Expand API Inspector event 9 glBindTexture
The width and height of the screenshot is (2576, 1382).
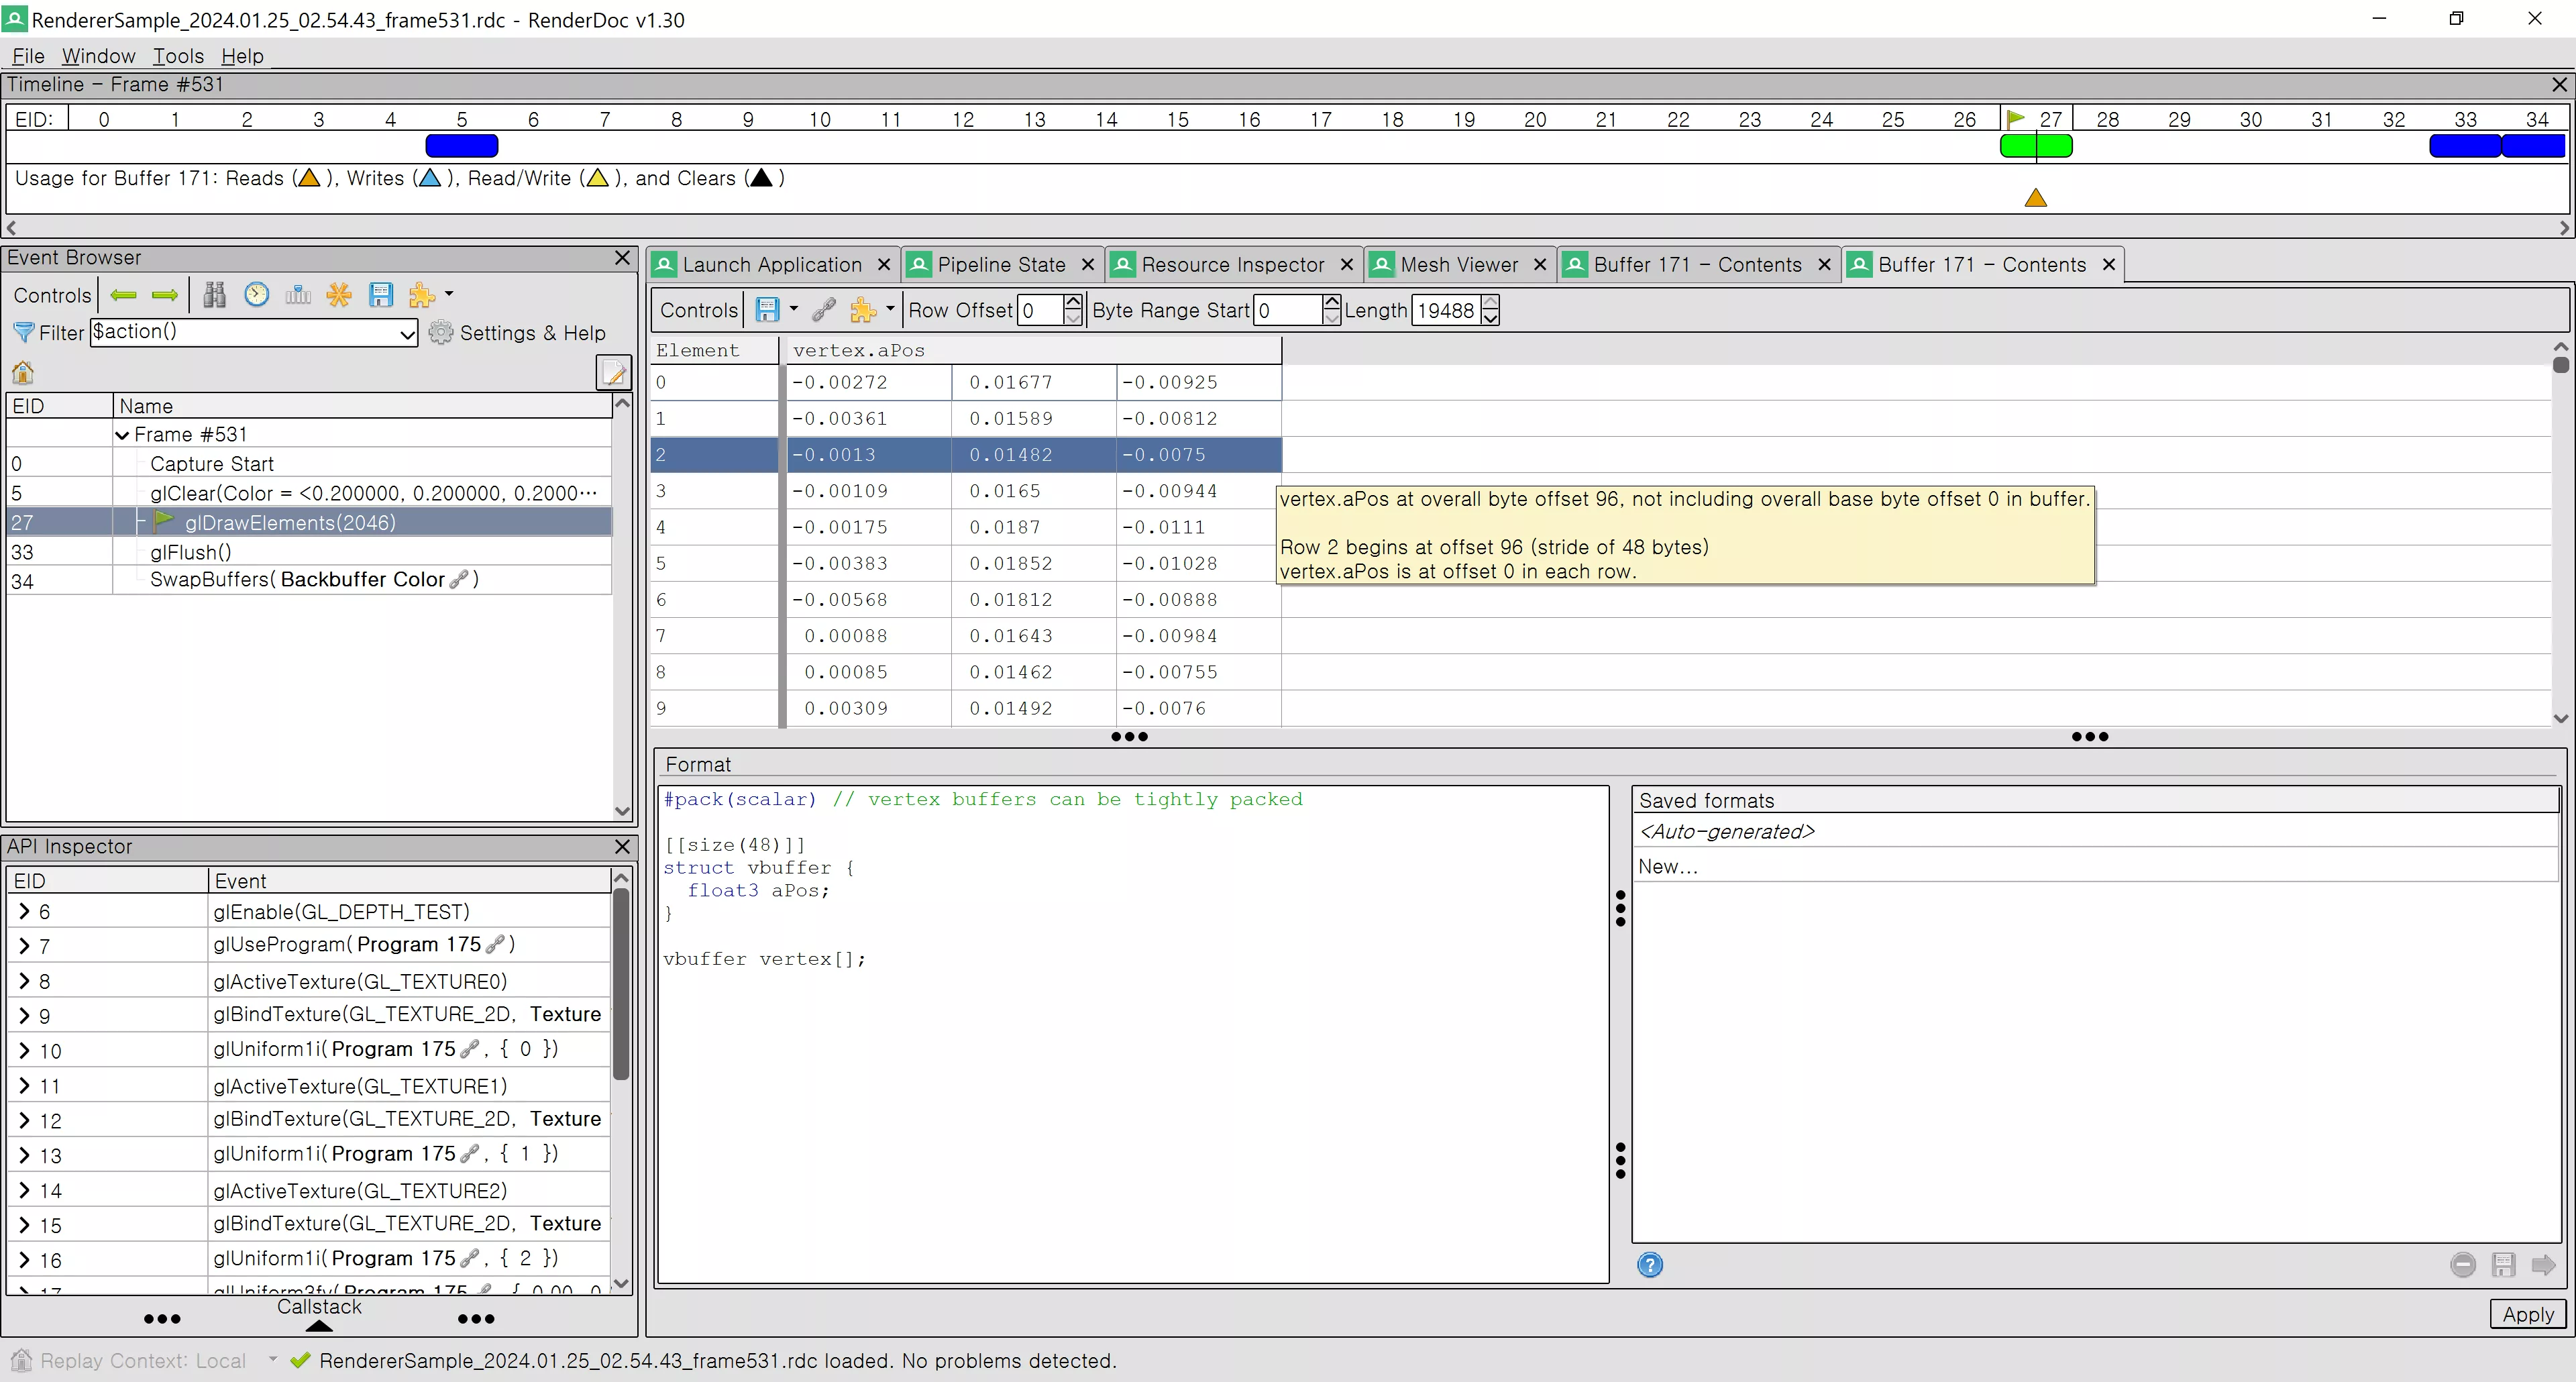tap(24, 1015)
